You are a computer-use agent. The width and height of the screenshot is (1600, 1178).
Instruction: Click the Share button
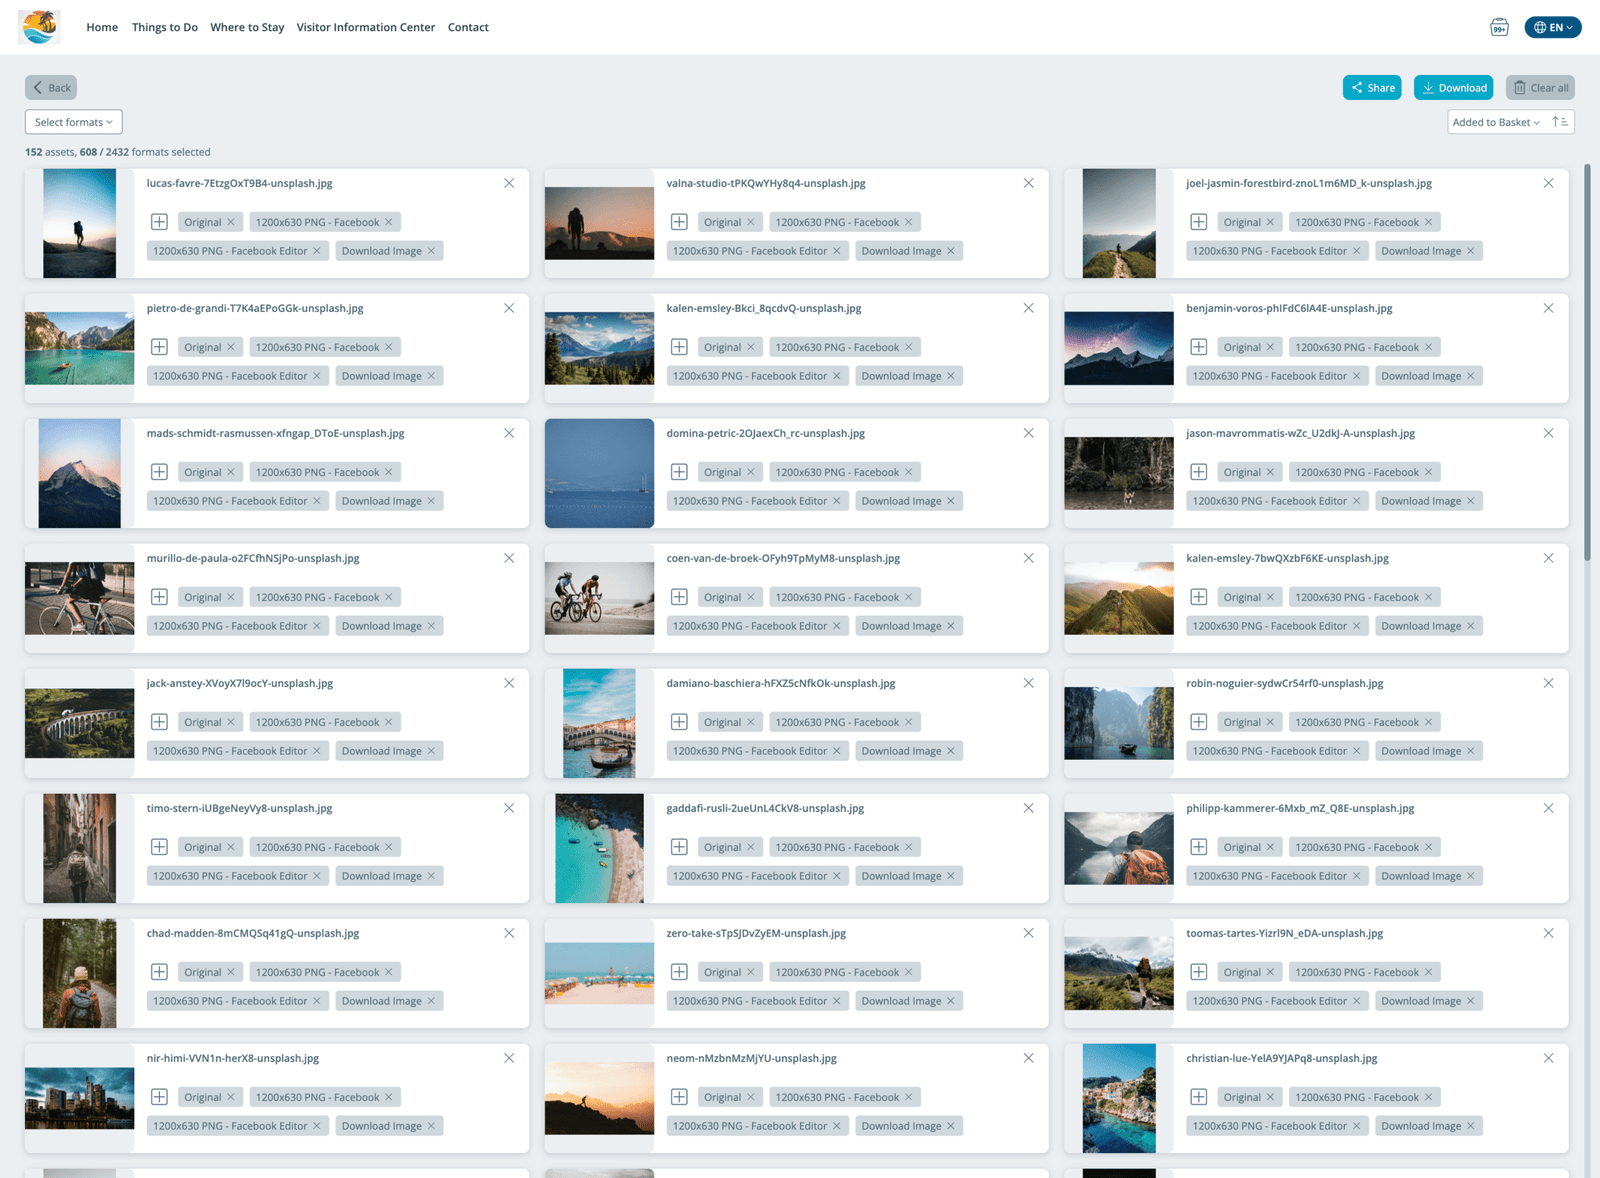pos(1372,88)
